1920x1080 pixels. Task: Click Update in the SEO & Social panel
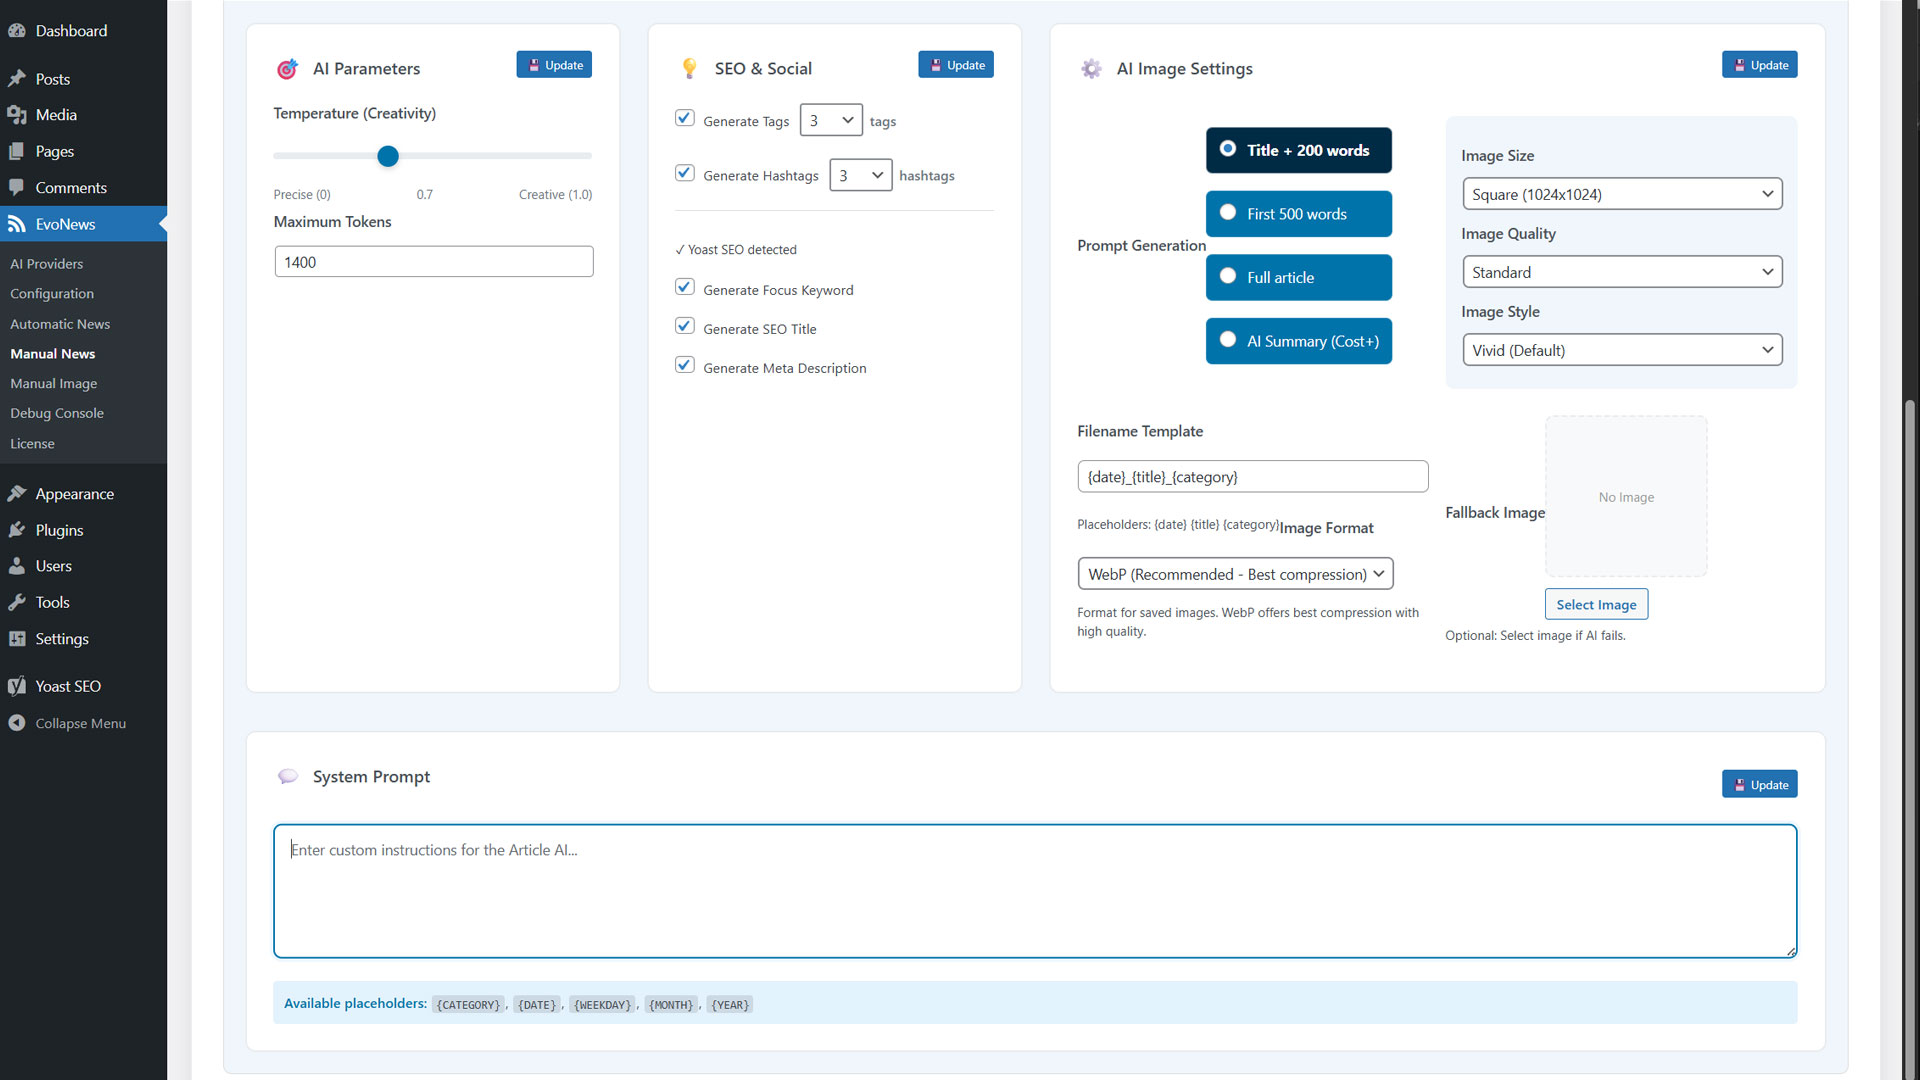955,65
